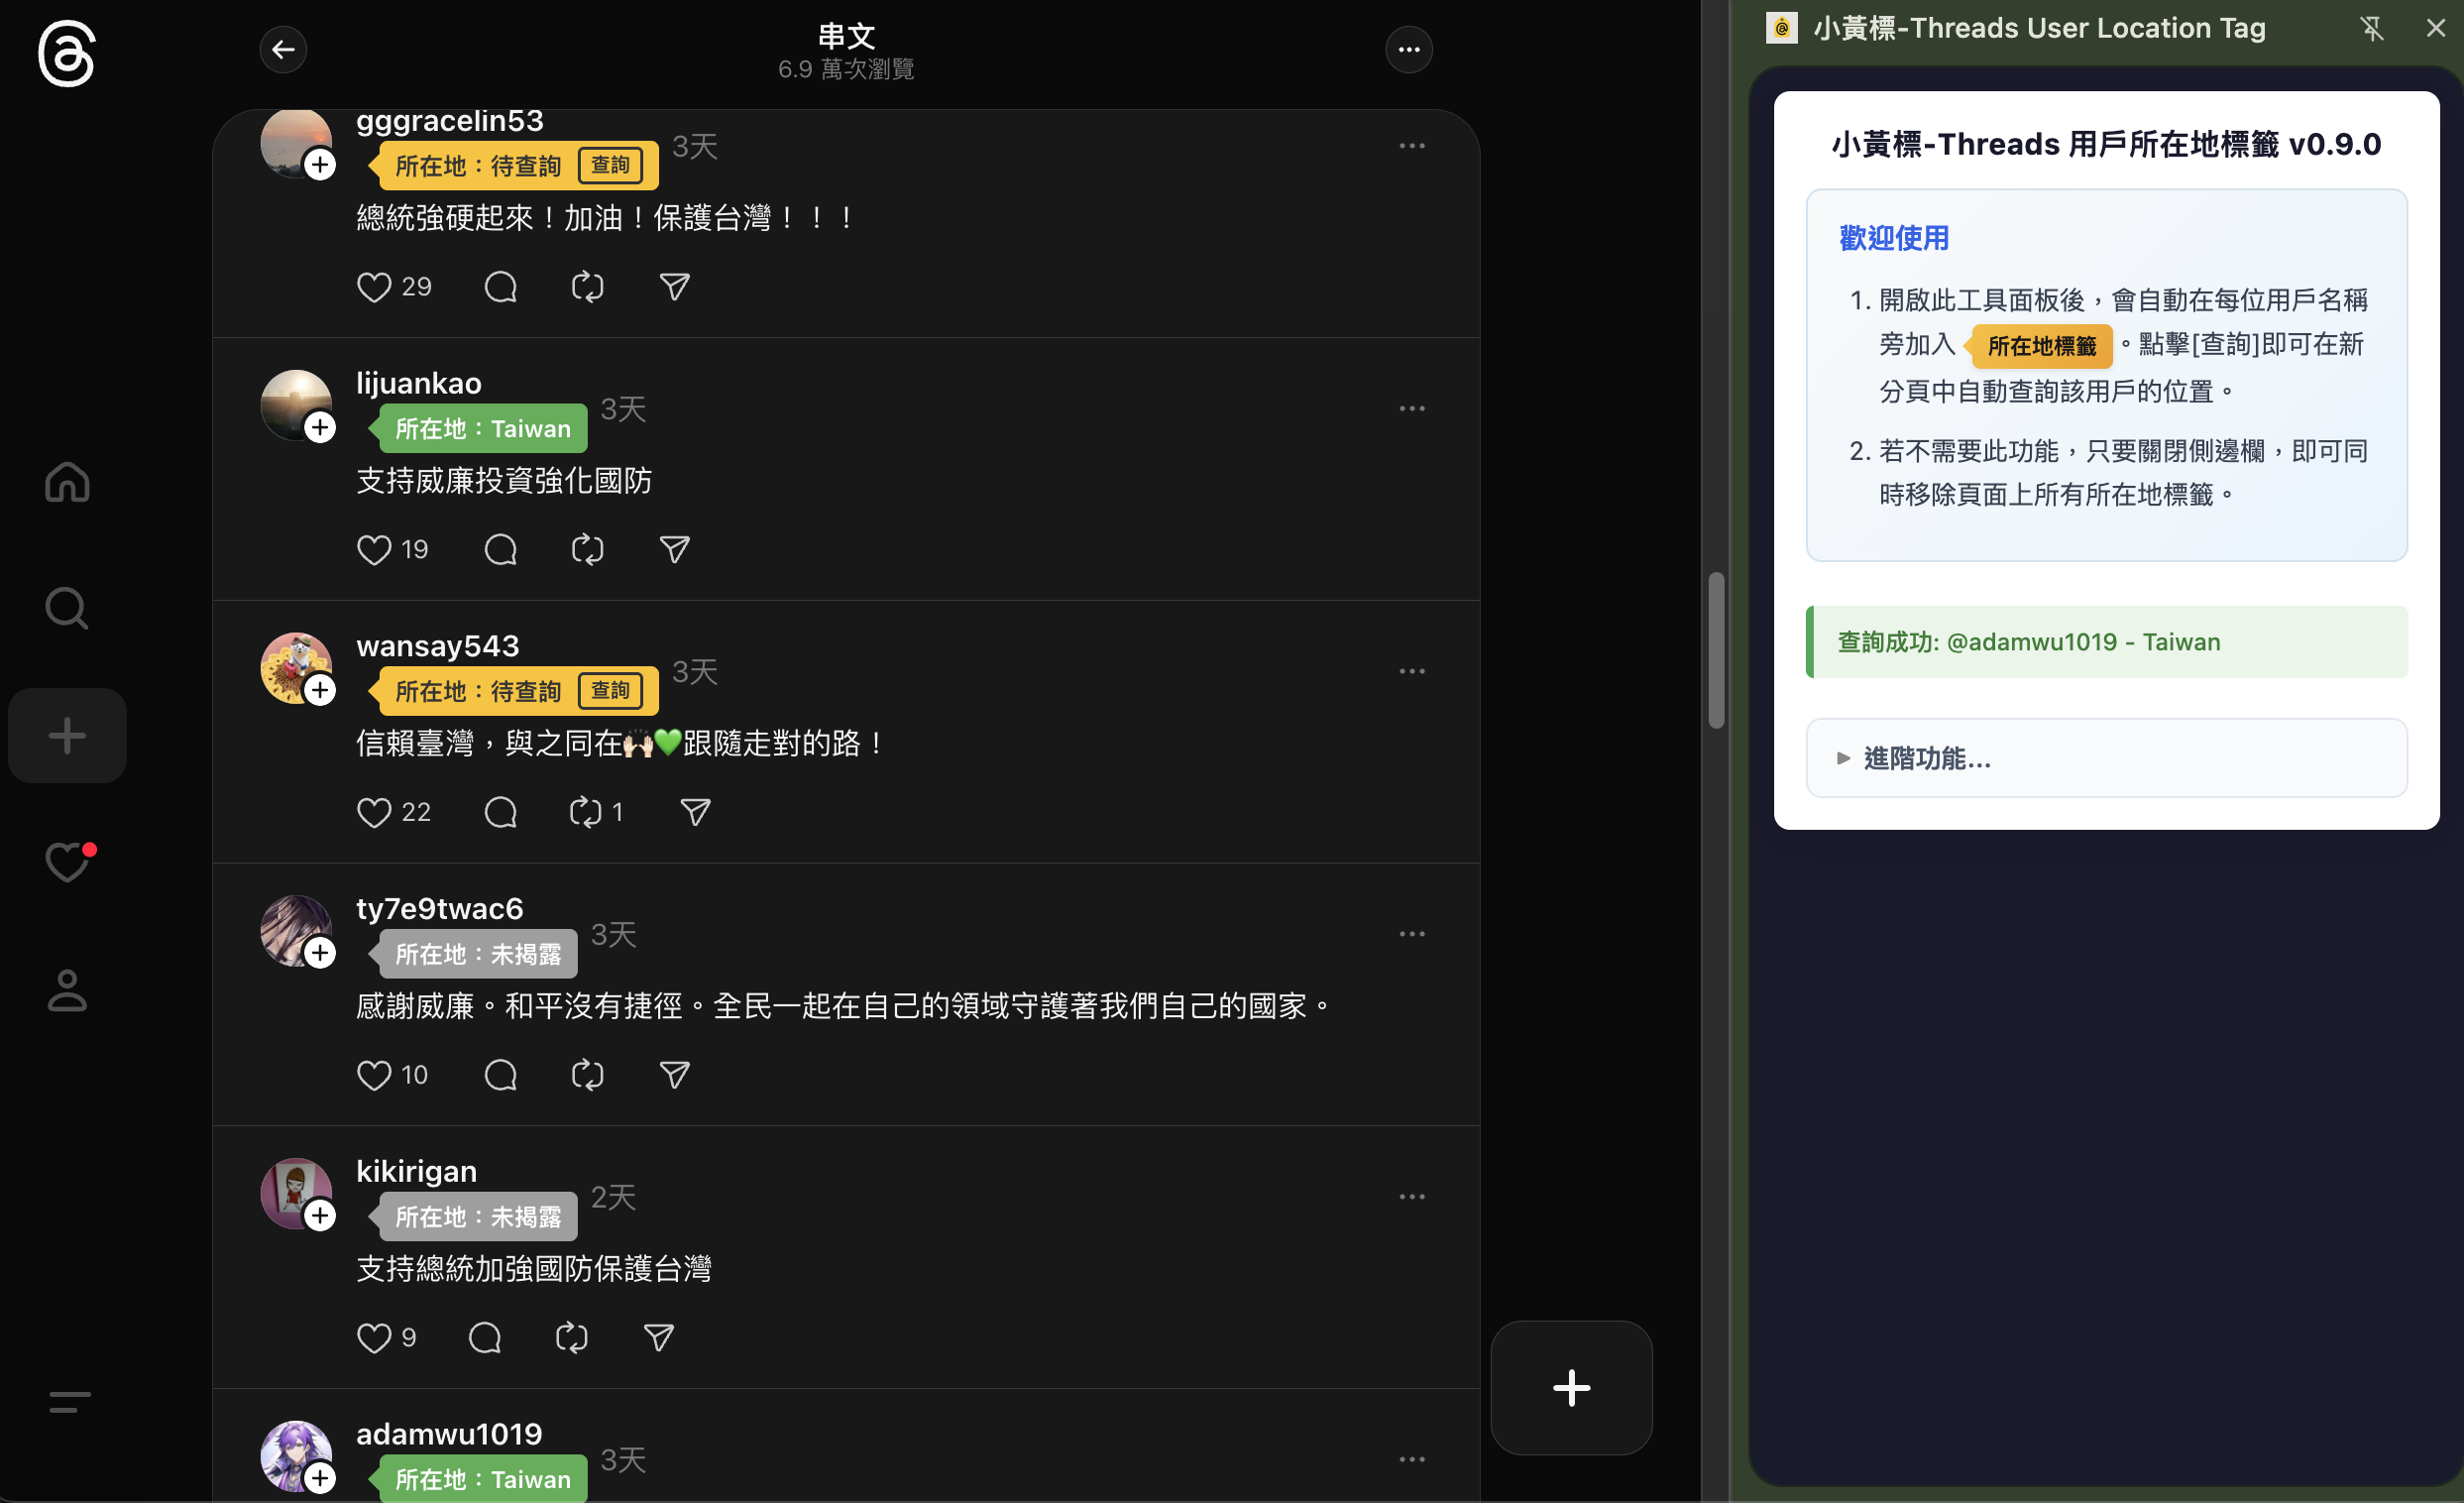2464x1503 pixels.
Task: Click the page scrollbar thumb
Action: tap(1716, 650)
